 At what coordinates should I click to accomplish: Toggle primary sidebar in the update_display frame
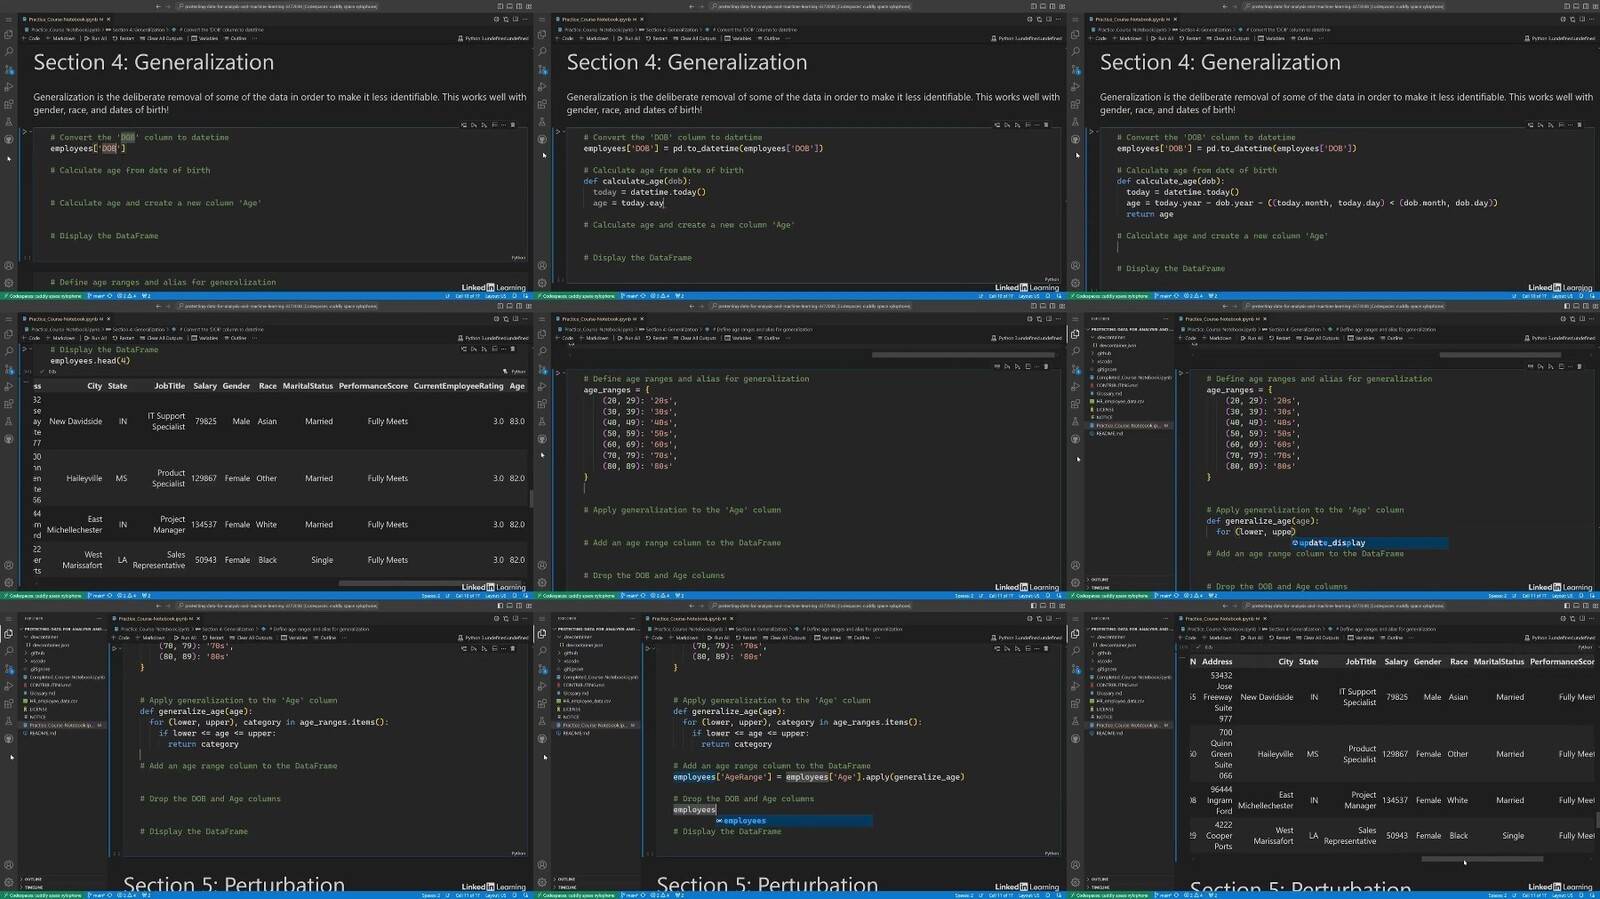tap(1566, 306)
